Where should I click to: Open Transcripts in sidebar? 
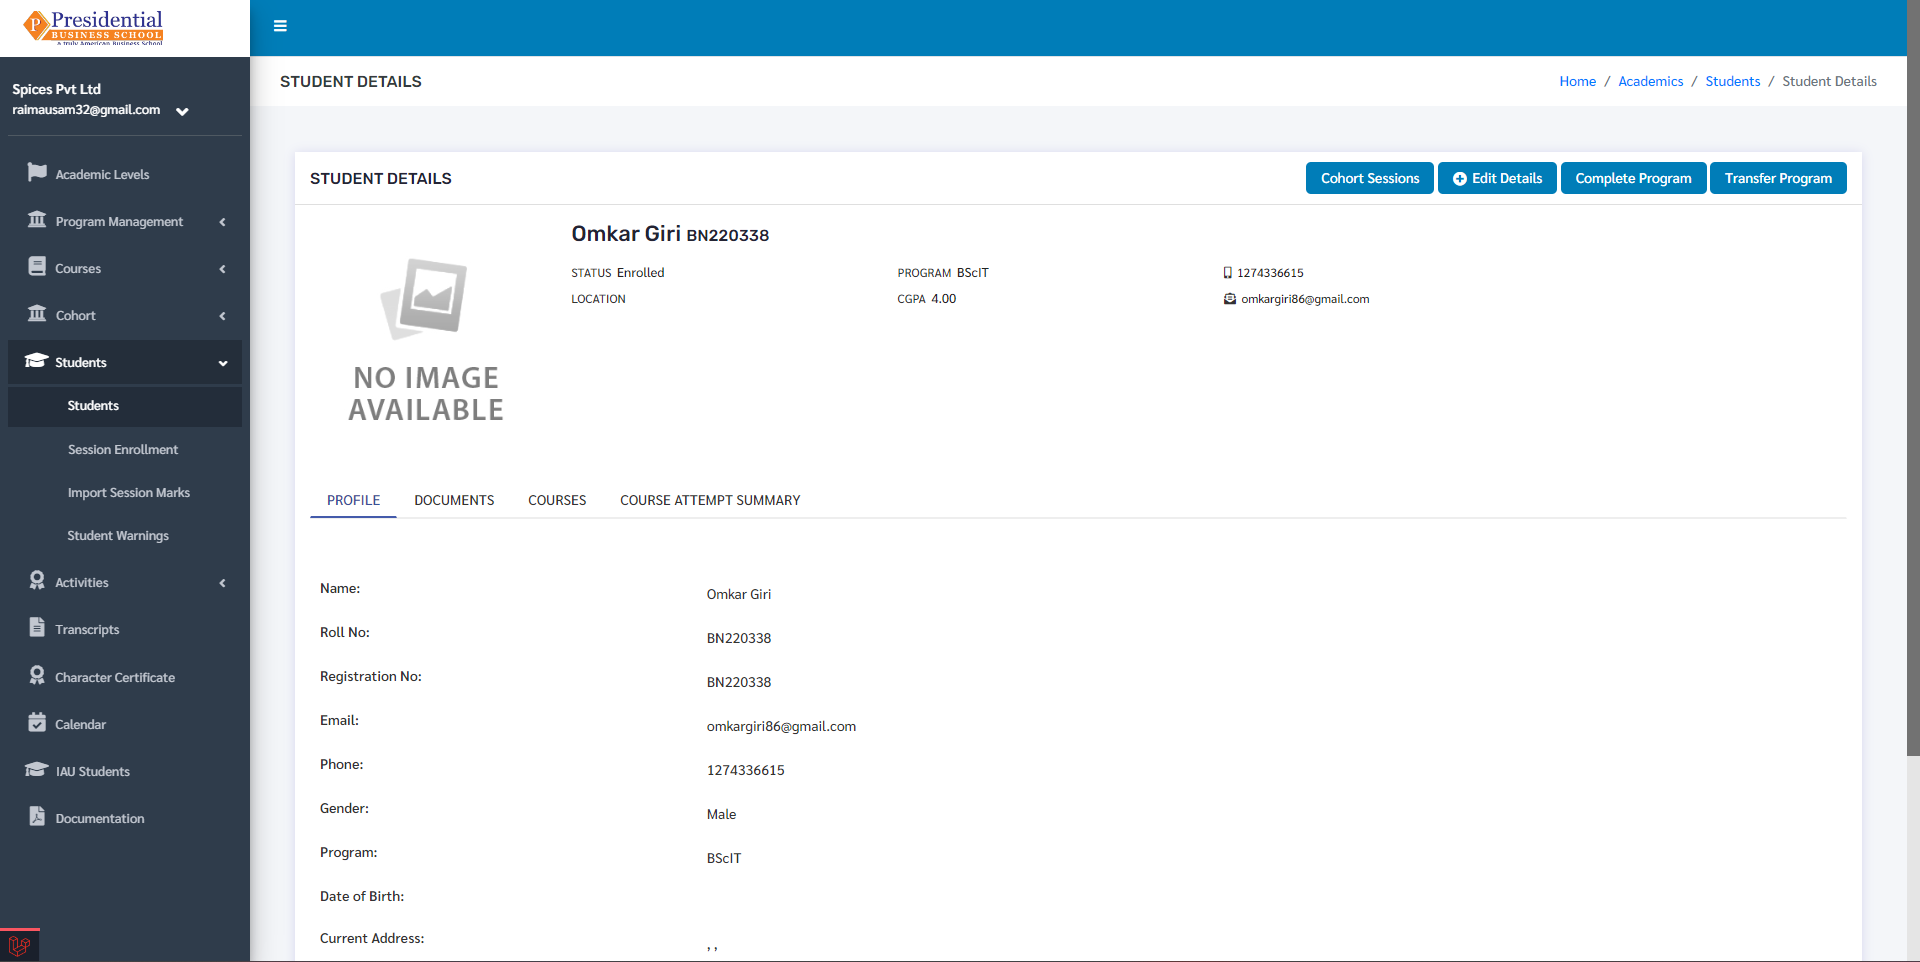pos(125,629)
